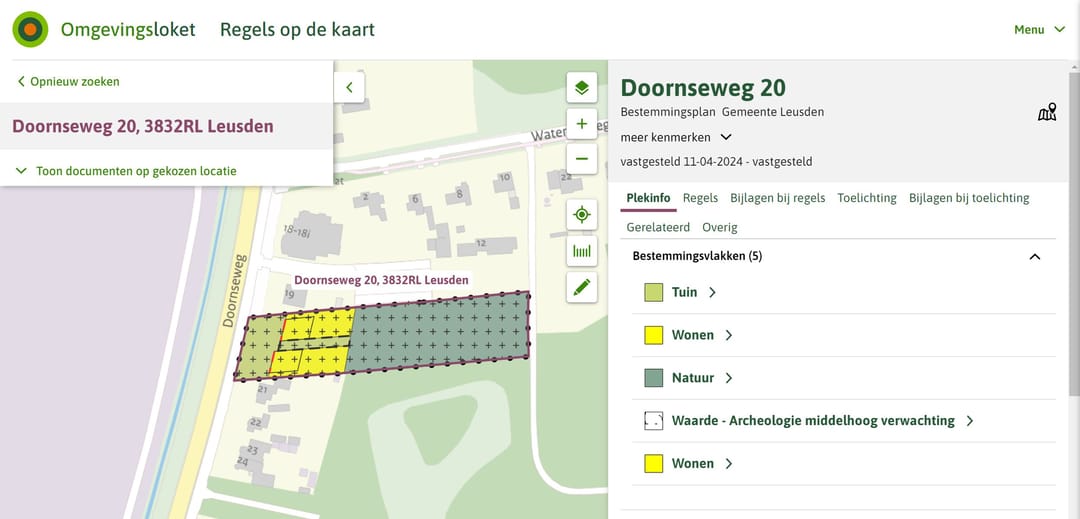Viewport: 1080px width, 519px height.
Task: Open the Menu dropdown
Action: pos(1039,30)
